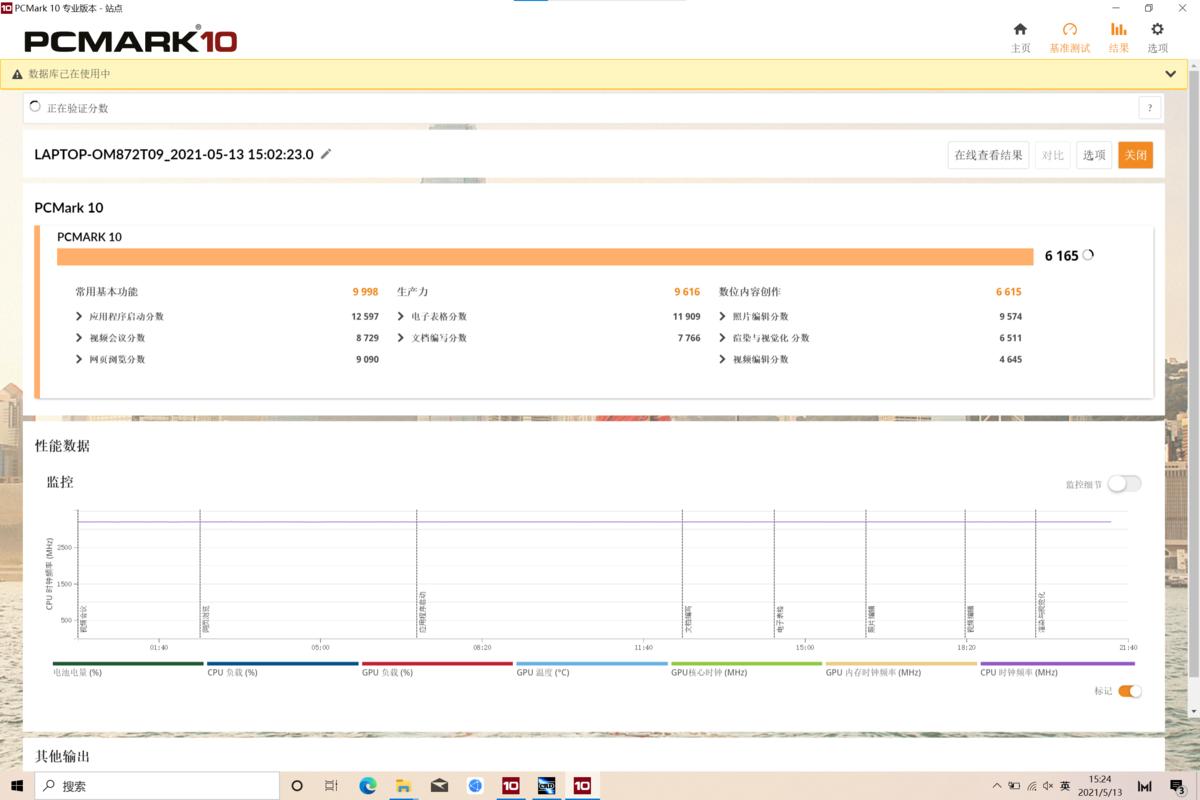The height and width of the screenshot is (800, 1200).
Task: Click the 选项 button beside 对比
Action: pos(1094,155)
